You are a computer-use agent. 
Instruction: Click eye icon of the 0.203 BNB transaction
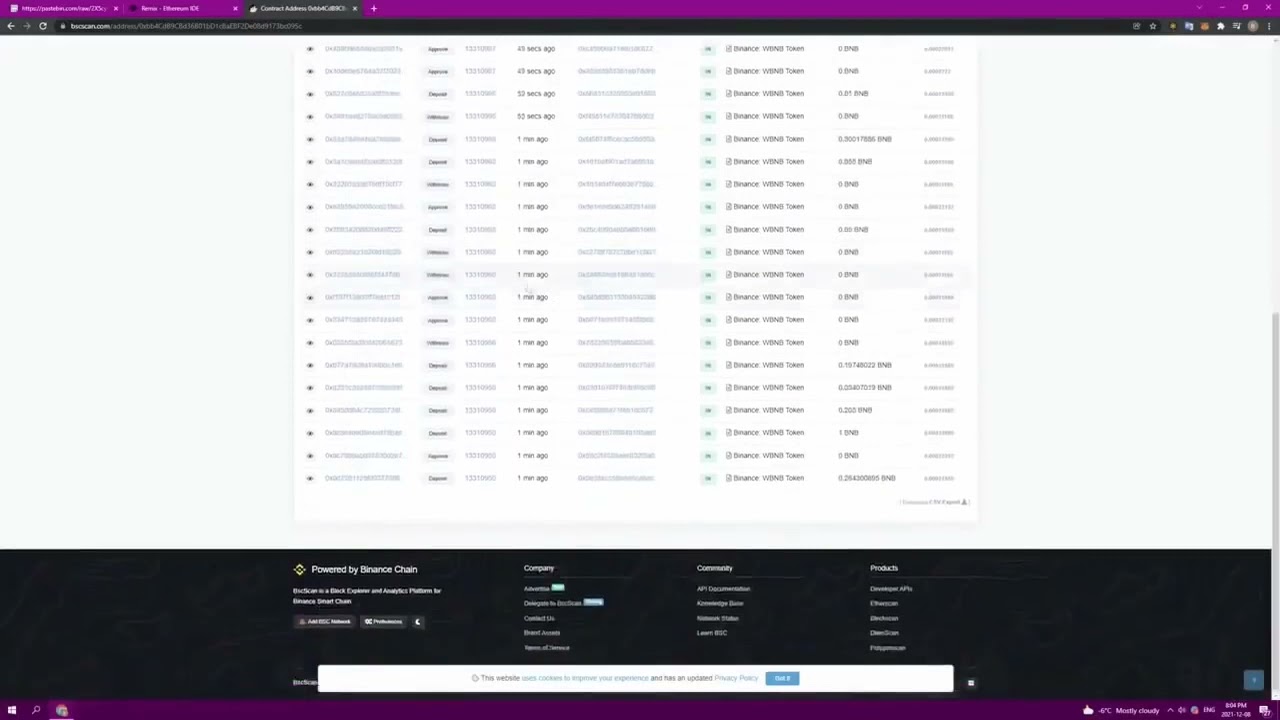[310, 410]
